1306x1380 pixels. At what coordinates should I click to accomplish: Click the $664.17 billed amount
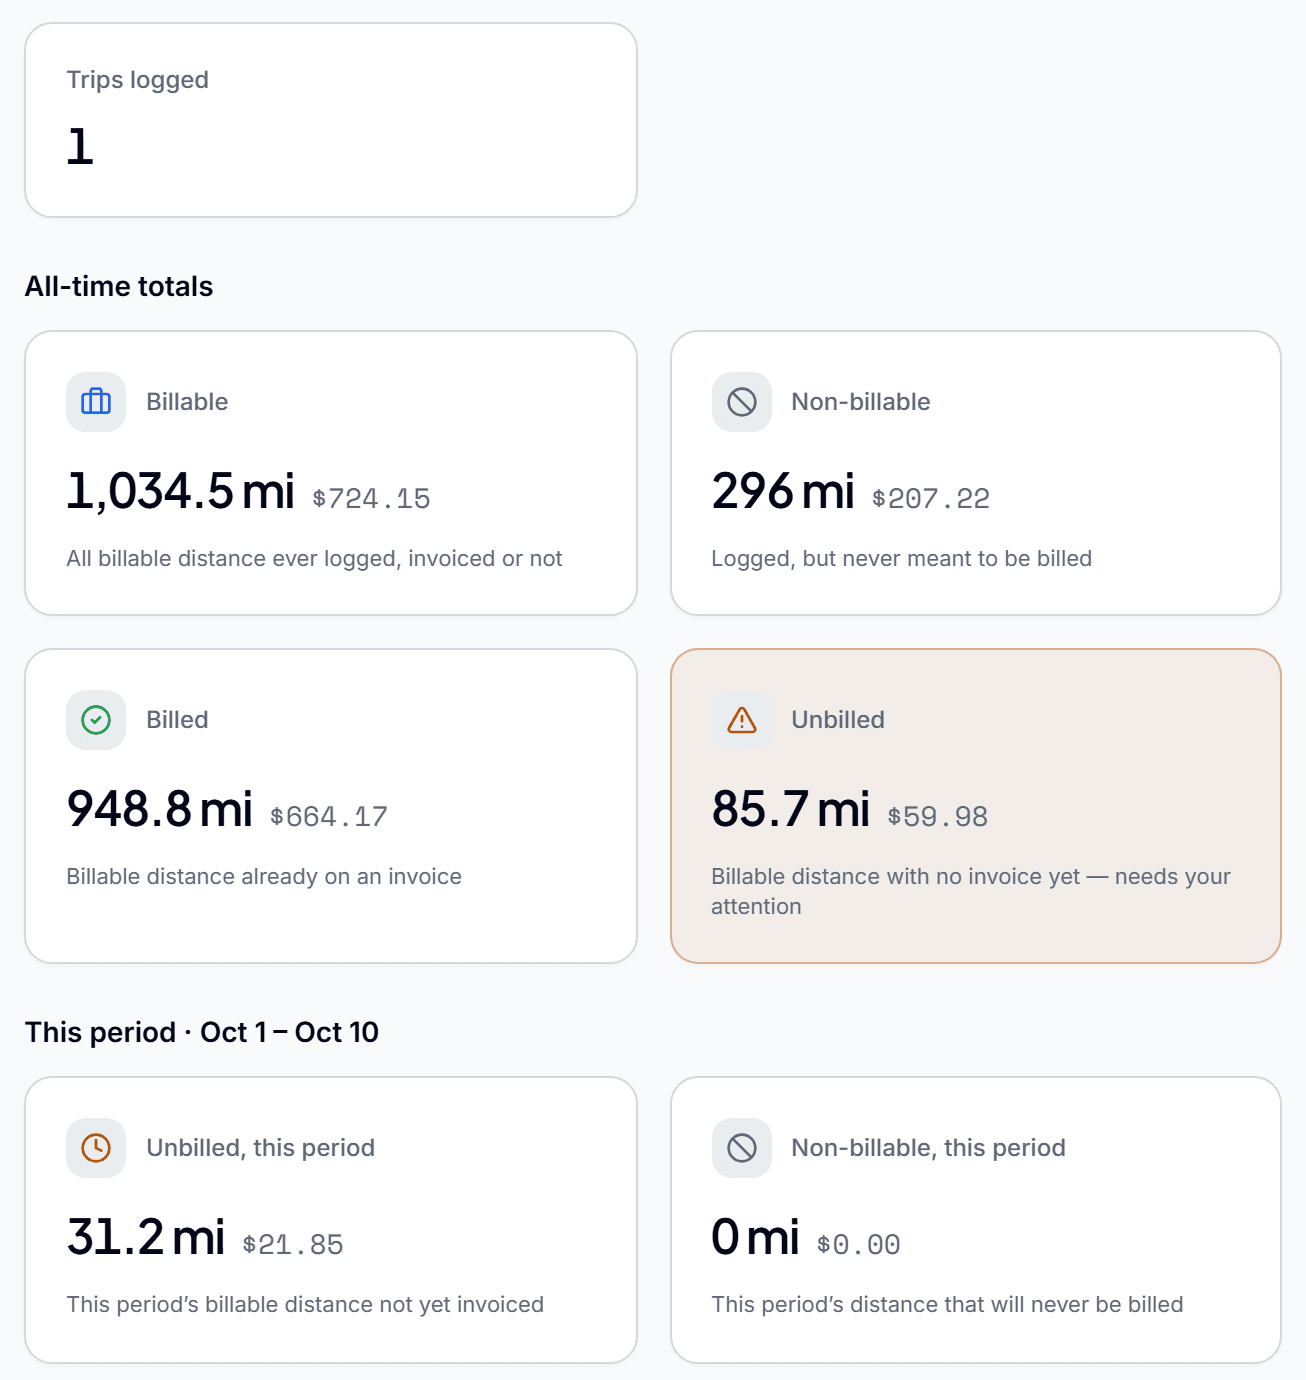[x=329, y=816]
